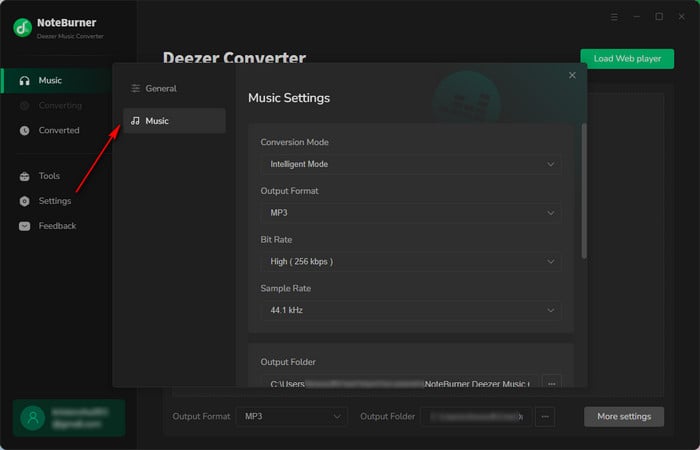This screenshot has height=450, width=700.
Task: Open the Output Format dropdown in Music Settings
Action: coord(411,213)
